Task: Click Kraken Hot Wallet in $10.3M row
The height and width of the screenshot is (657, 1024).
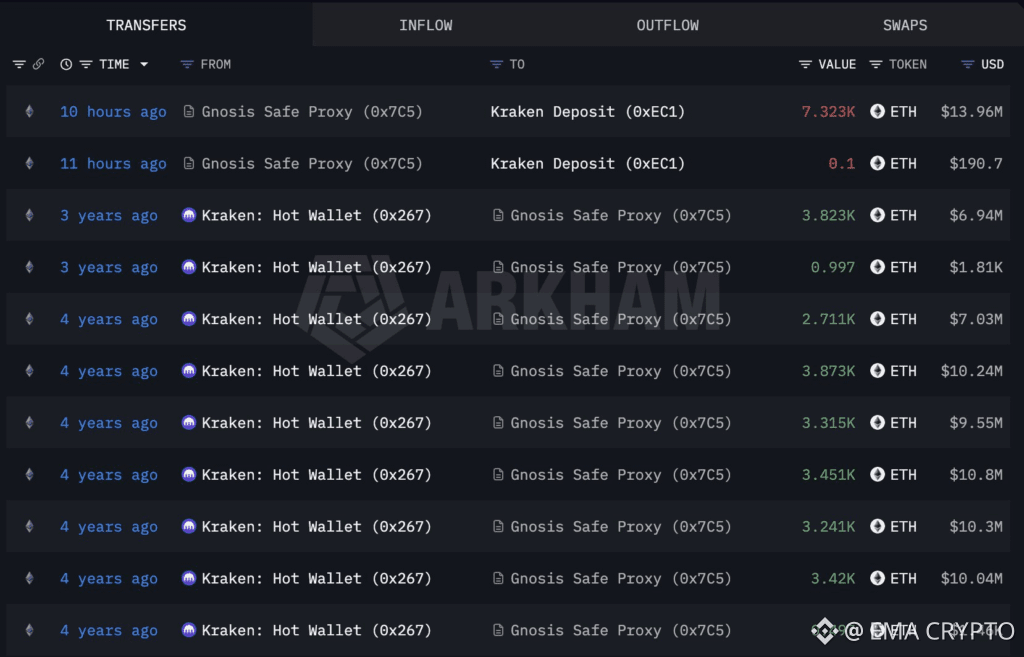Action: click(316, 526)
